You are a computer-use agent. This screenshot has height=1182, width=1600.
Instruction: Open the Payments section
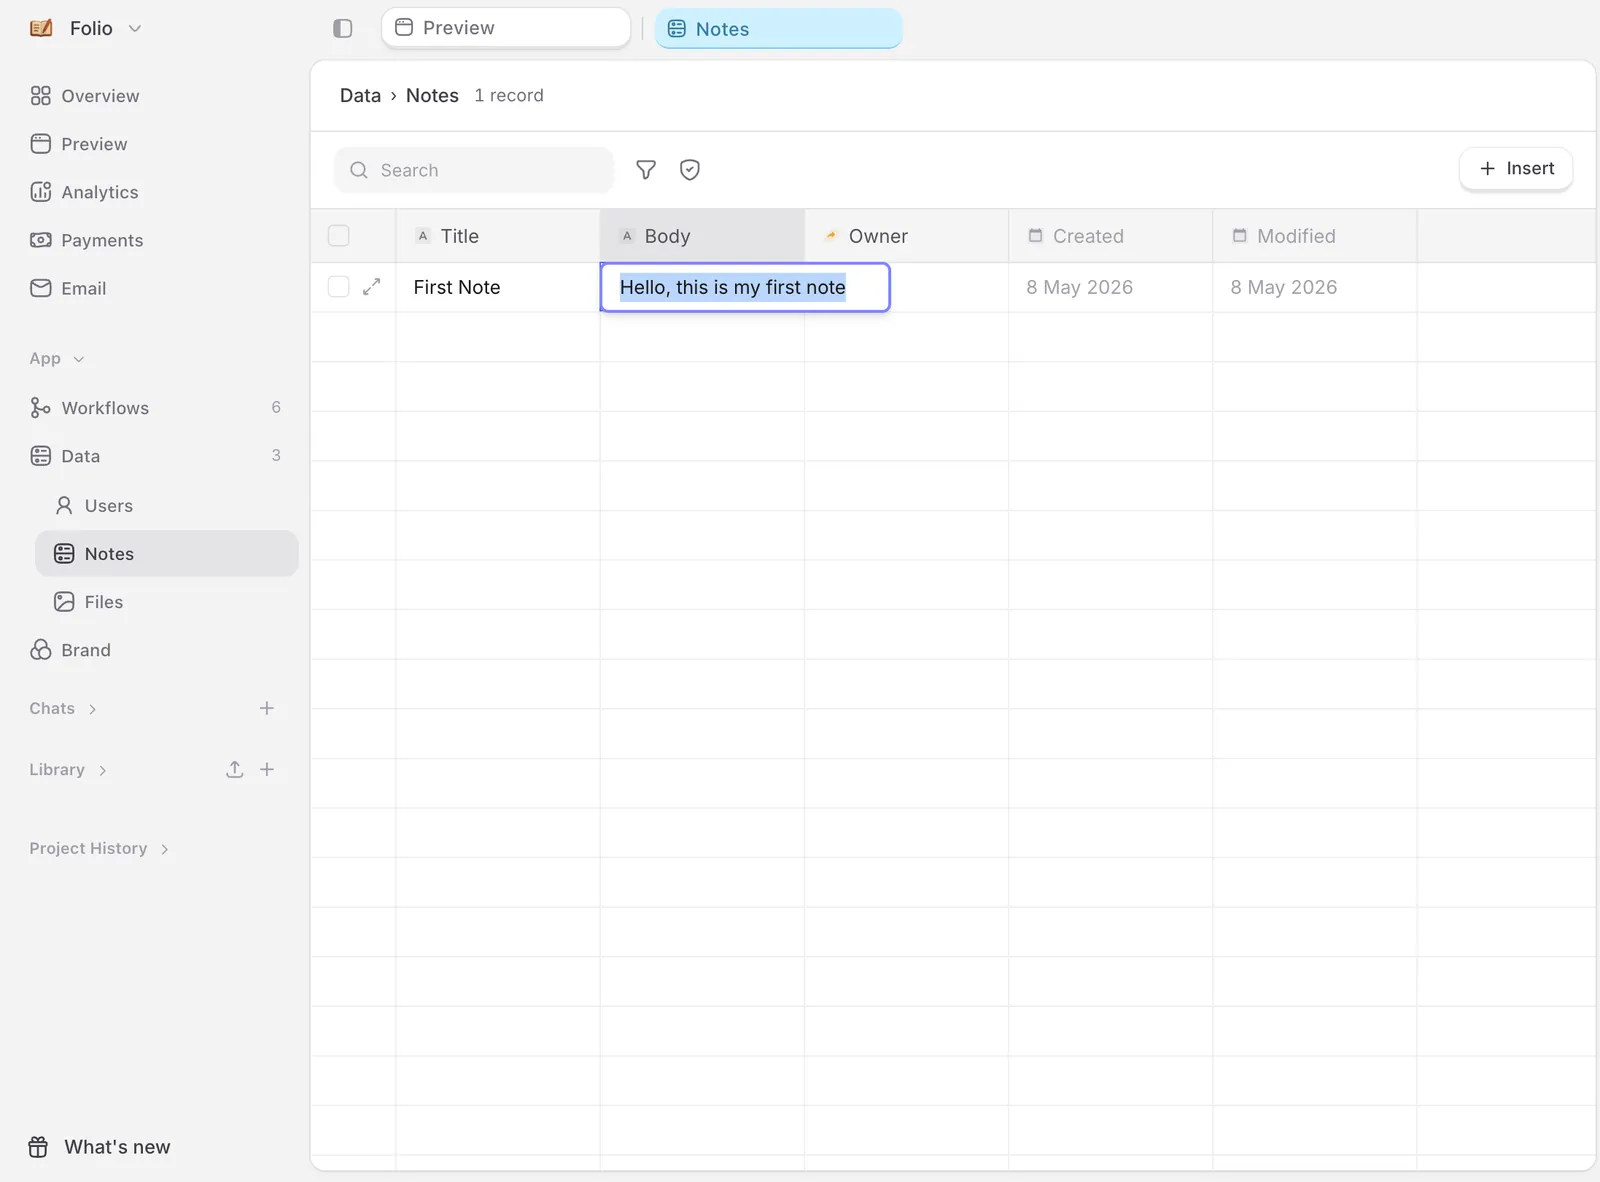102,240
